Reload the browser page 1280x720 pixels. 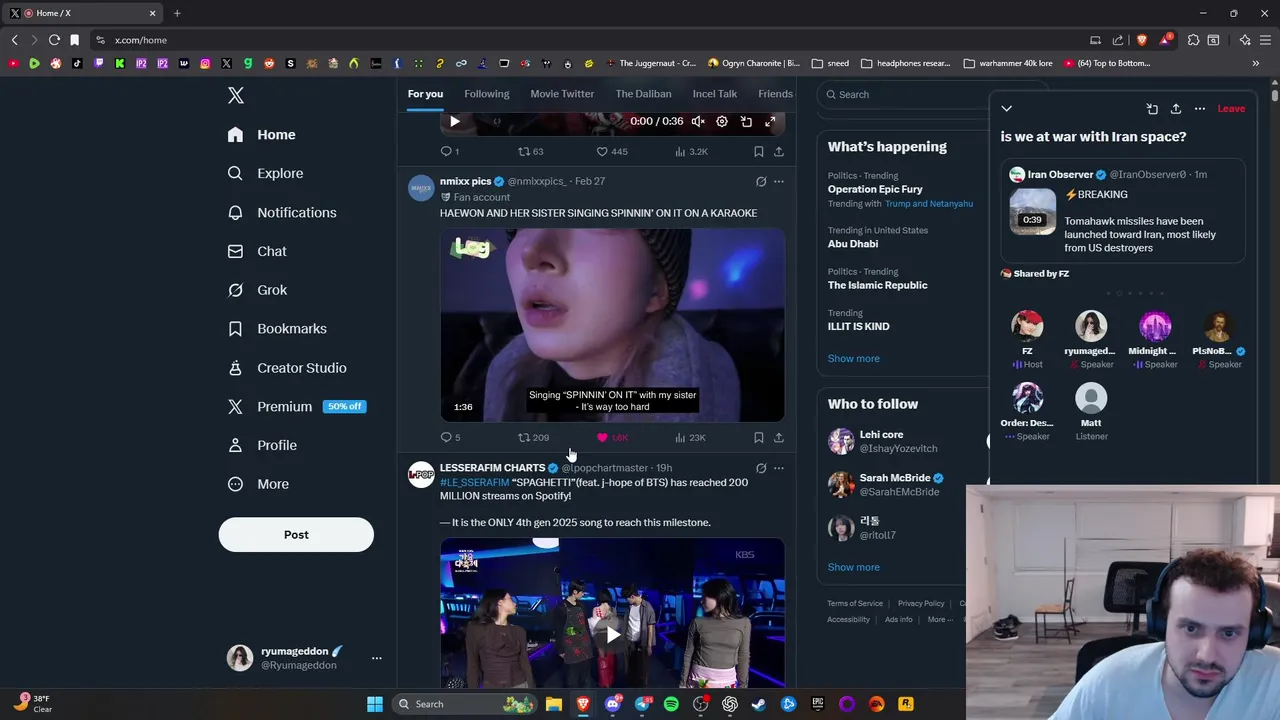(55, 40)
